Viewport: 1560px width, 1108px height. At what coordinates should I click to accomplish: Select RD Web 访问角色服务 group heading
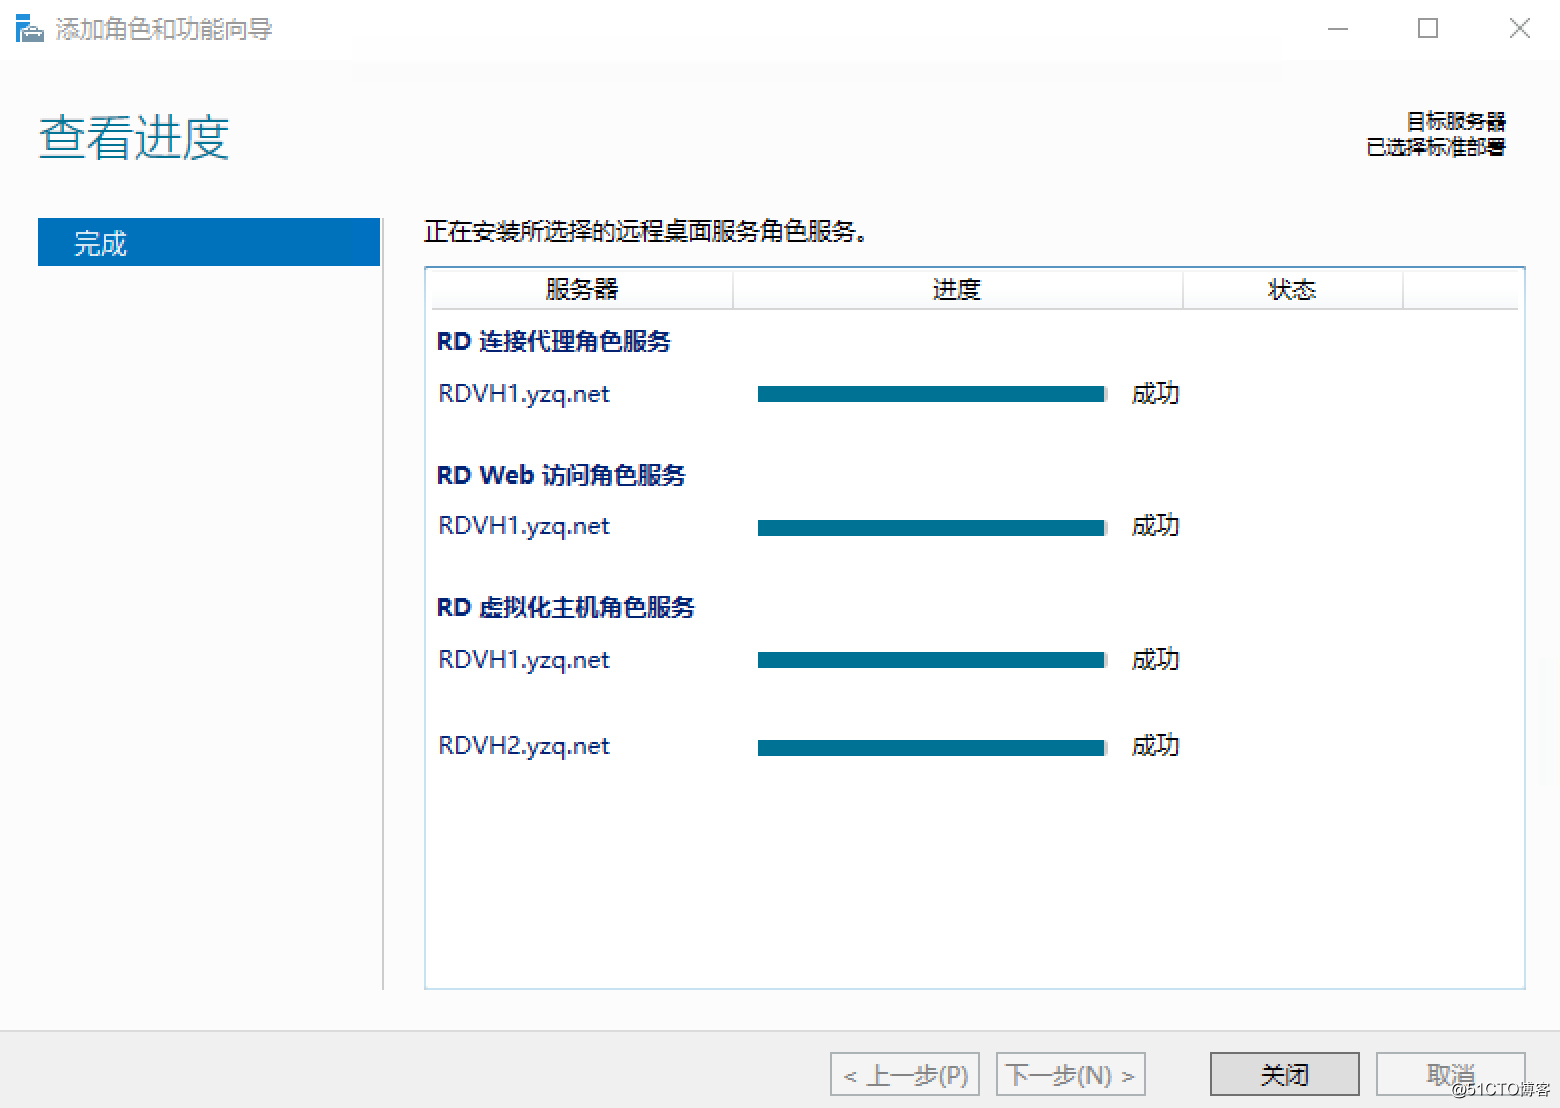coord(561,475)
